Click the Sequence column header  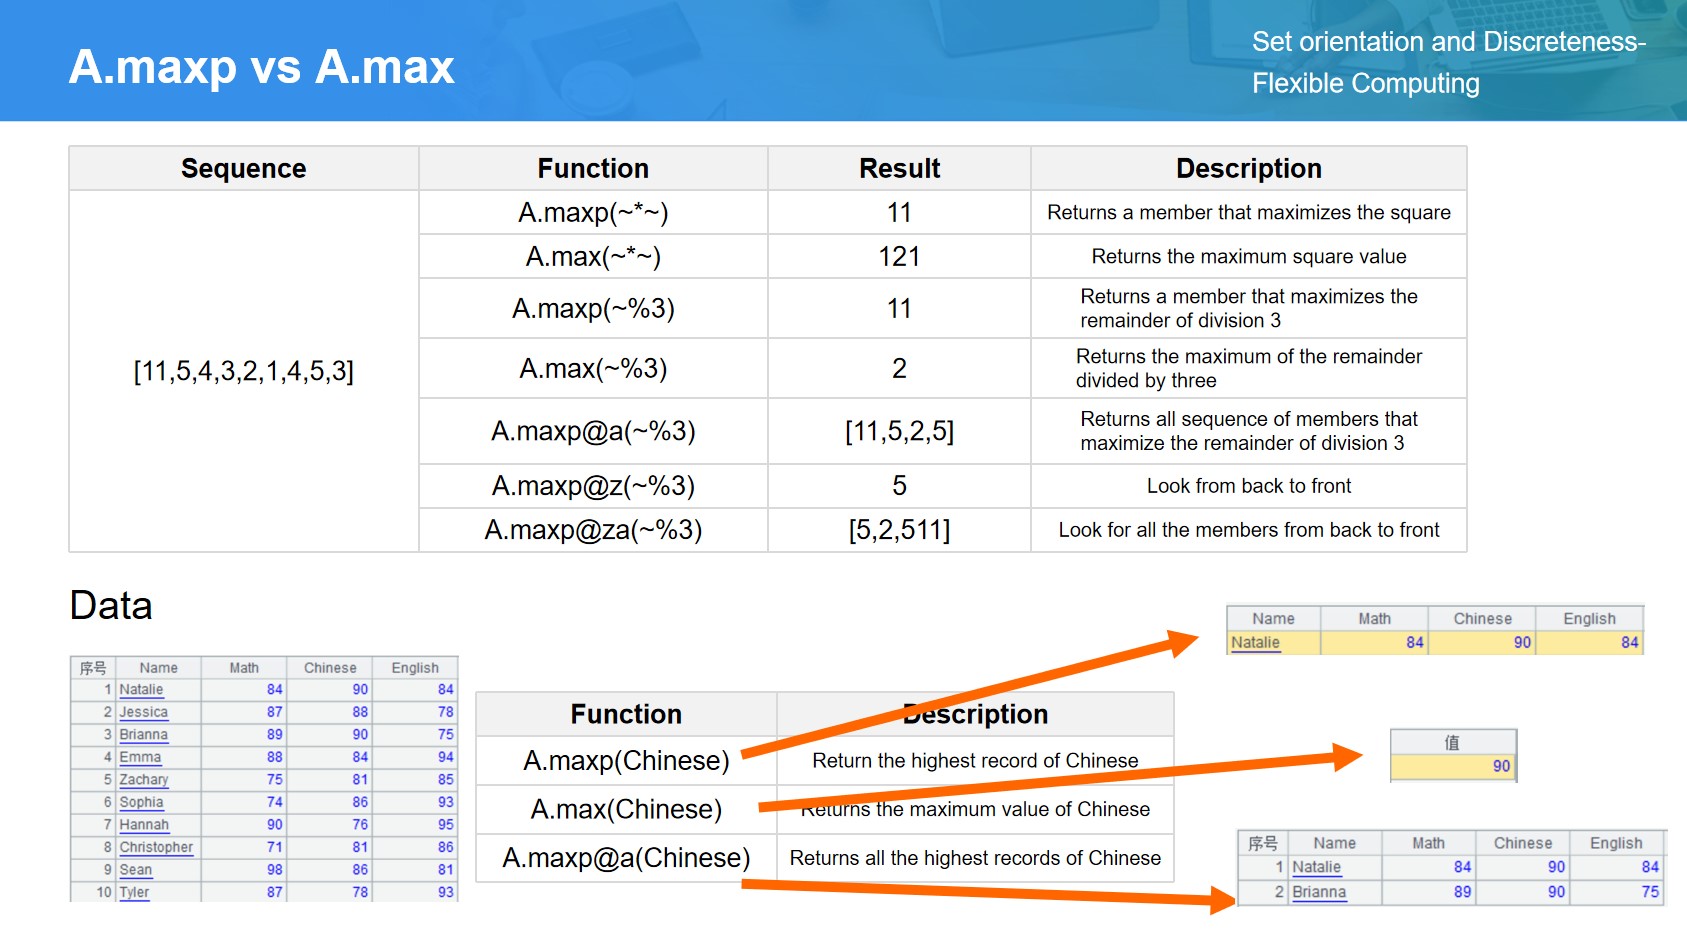click(x=243, y=169)
